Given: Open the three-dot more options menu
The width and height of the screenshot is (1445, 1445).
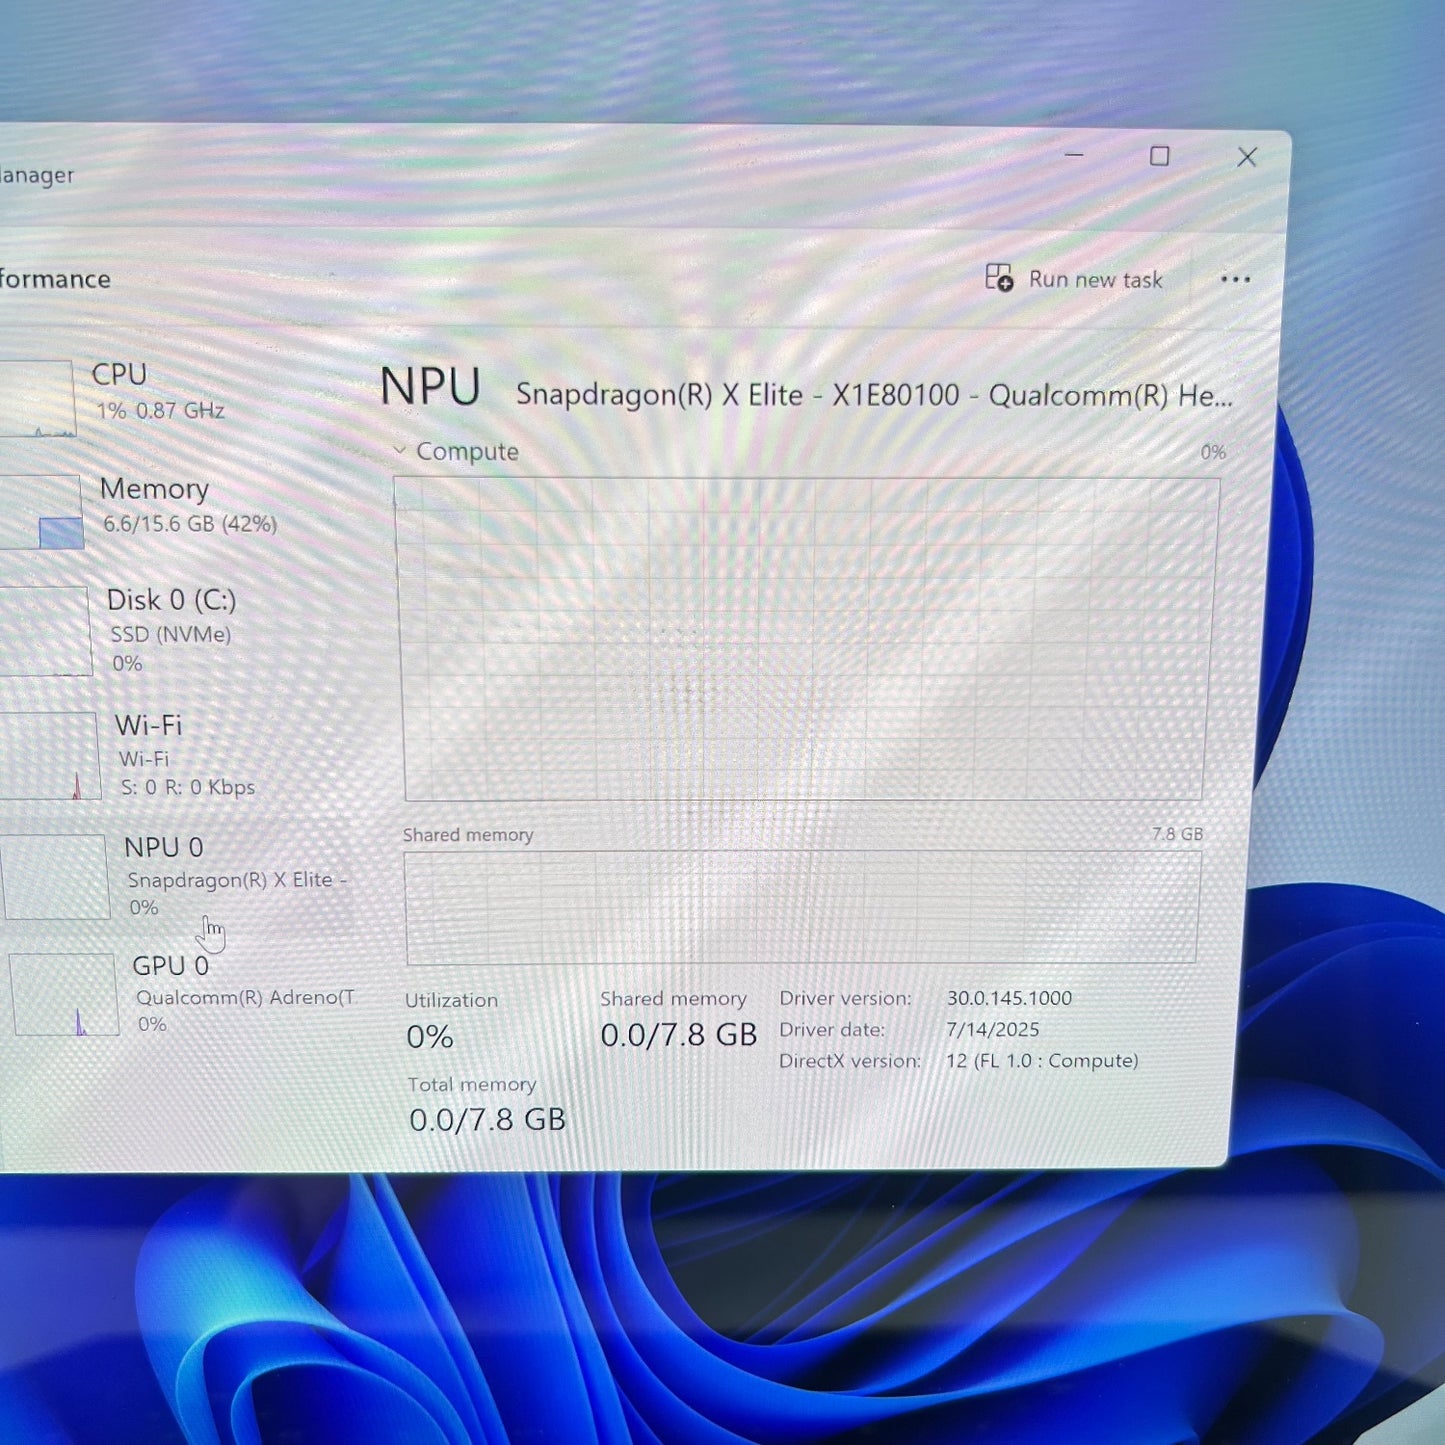Looking at the screenshot, I should pos(1235,280).
